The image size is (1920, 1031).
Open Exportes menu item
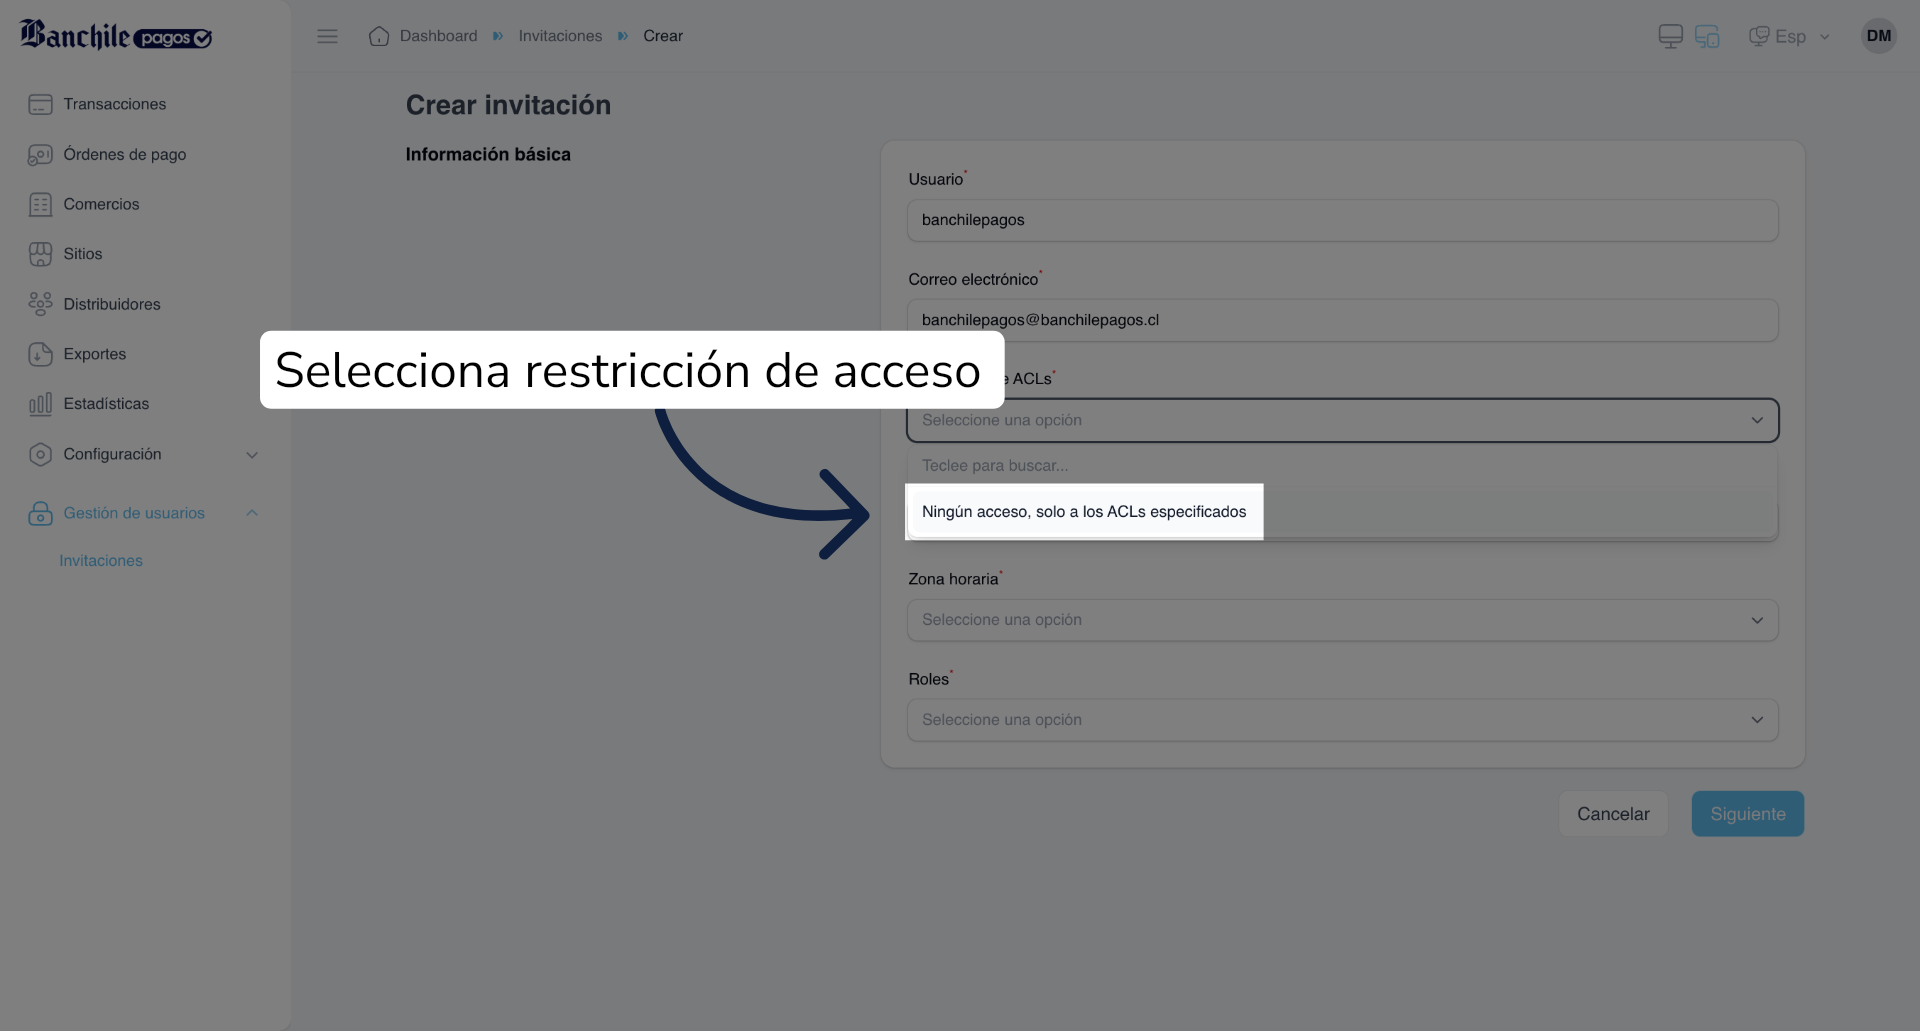click(95, 354)
